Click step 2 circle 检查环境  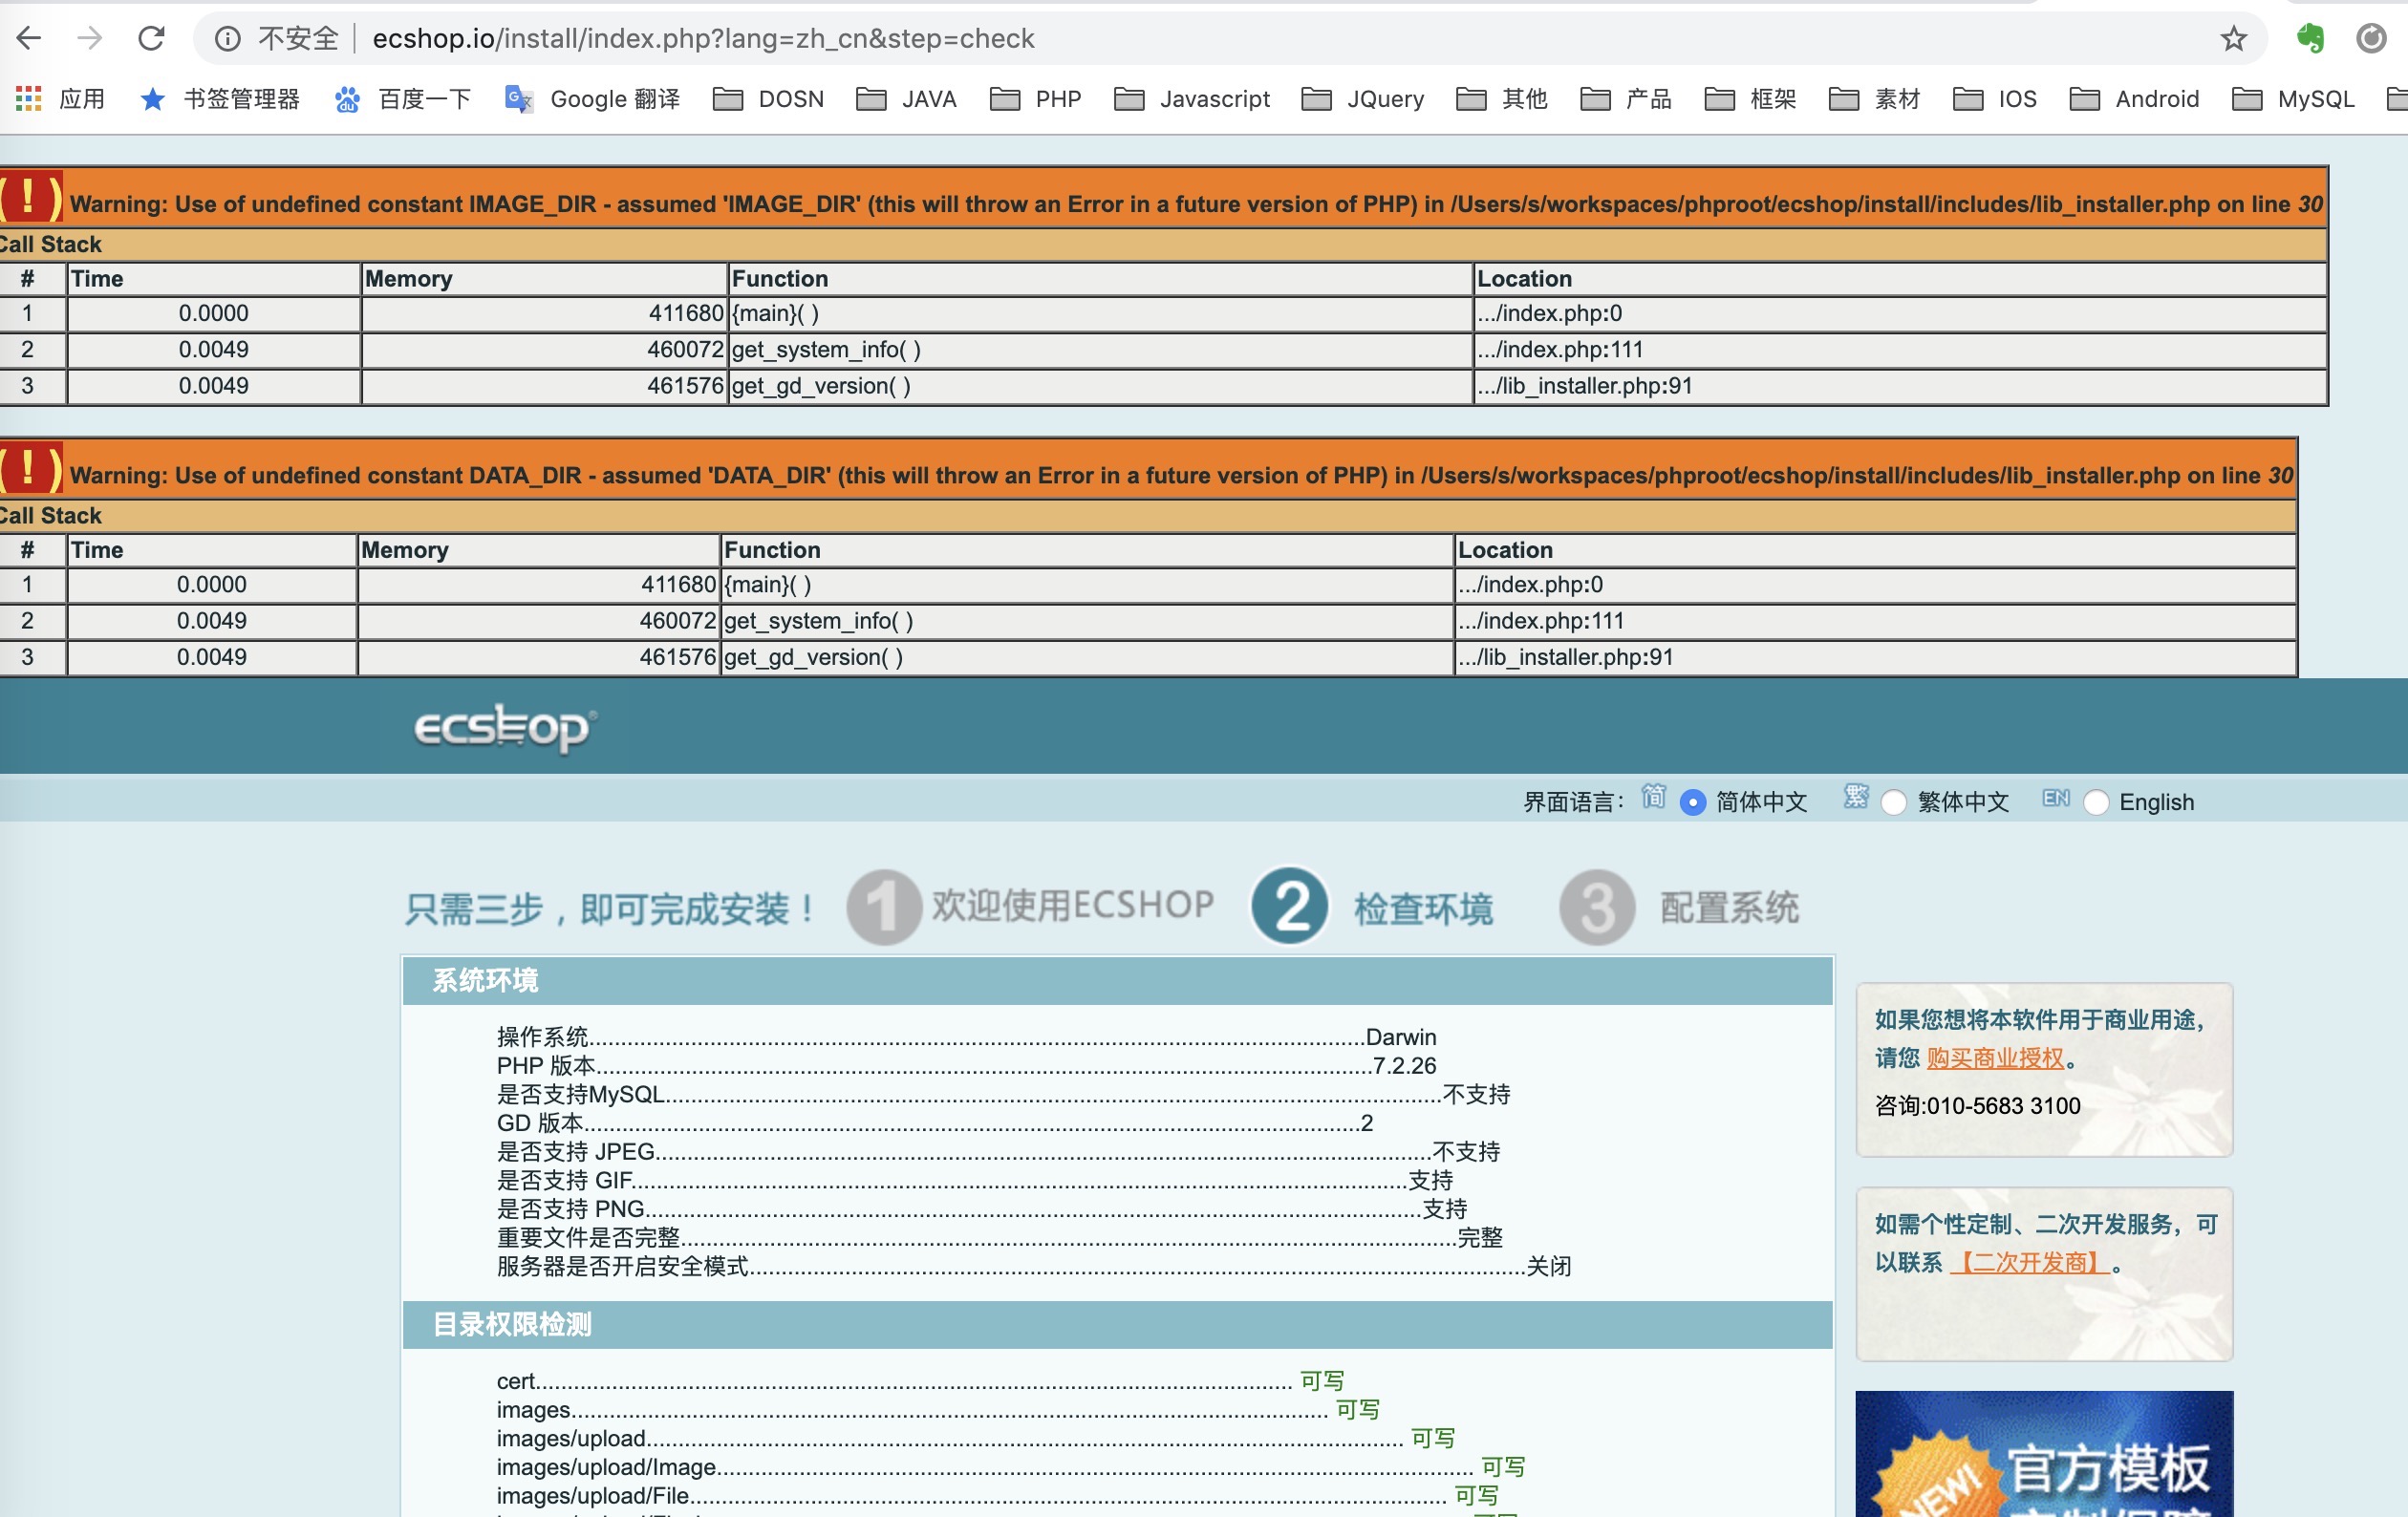(x=1290, y=906)
